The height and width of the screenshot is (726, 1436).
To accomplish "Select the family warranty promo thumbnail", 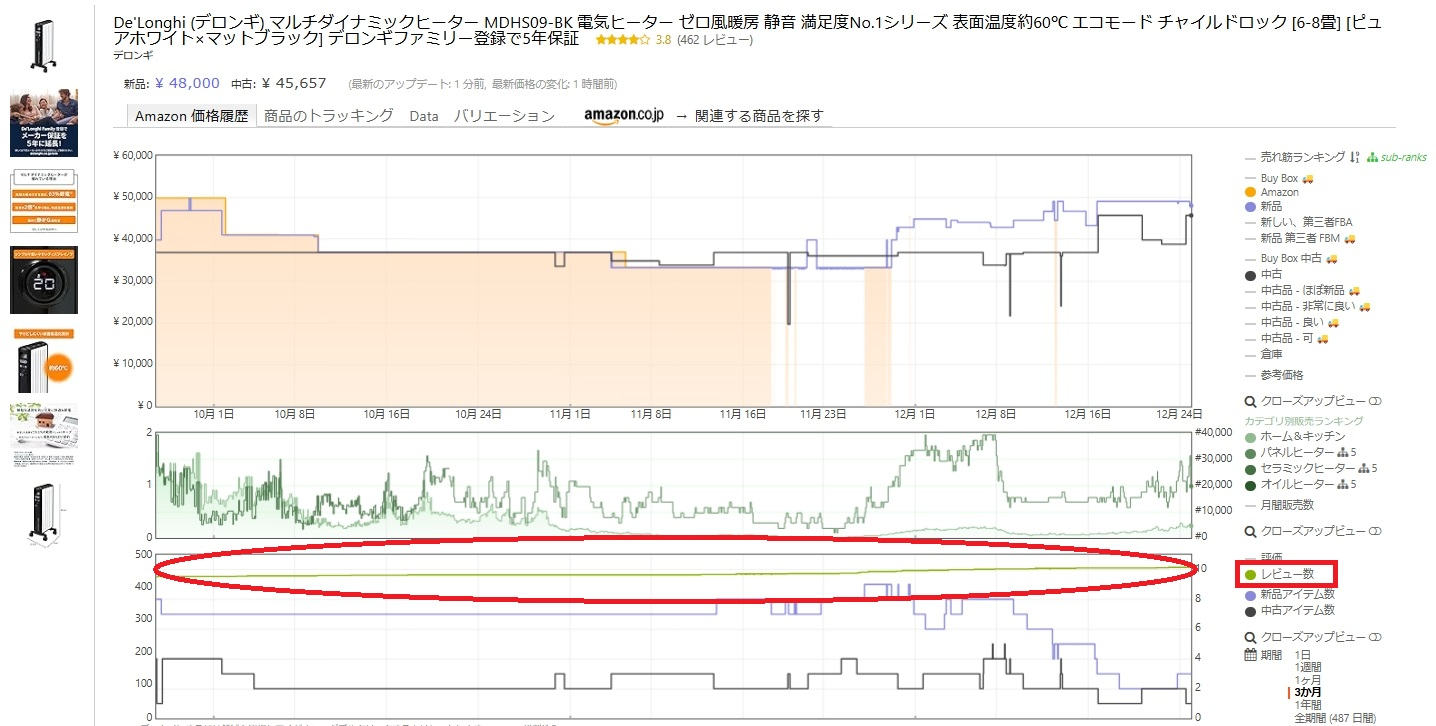I will click(x=43, y=124).
